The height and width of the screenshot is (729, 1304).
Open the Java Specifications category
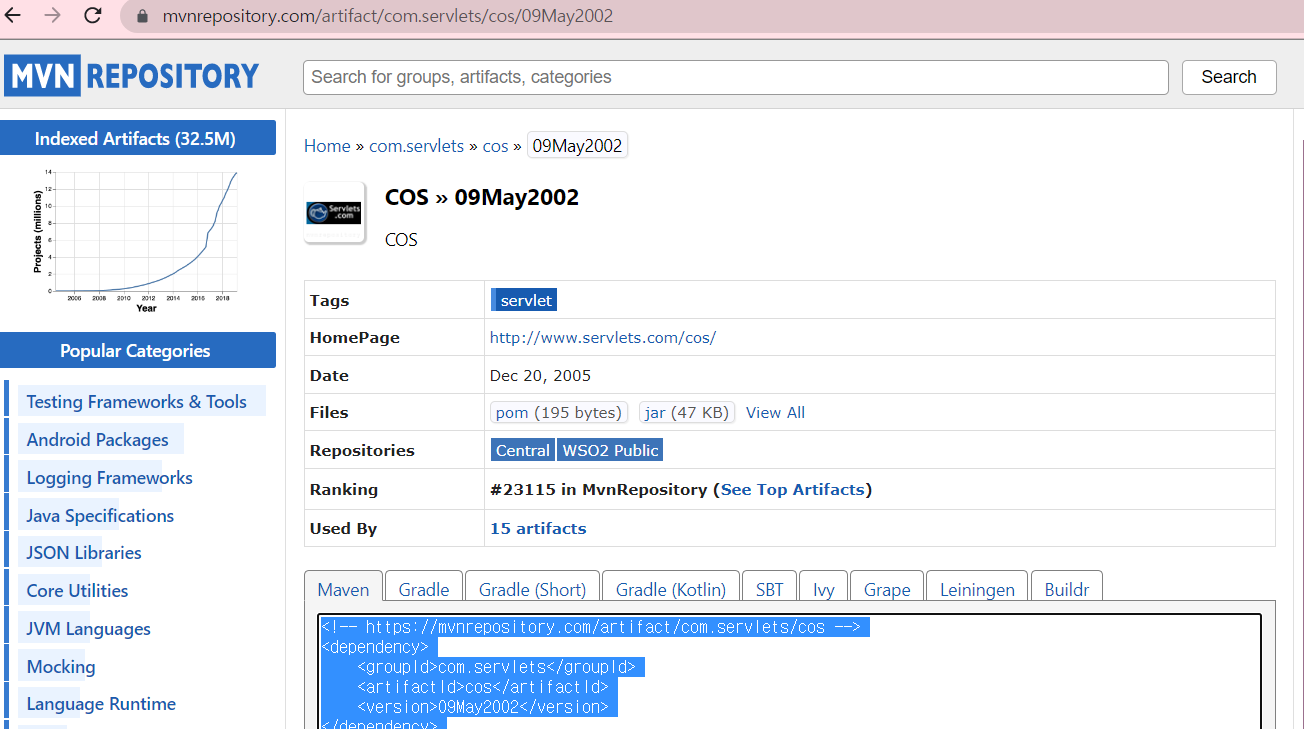(x=100, y=516)
